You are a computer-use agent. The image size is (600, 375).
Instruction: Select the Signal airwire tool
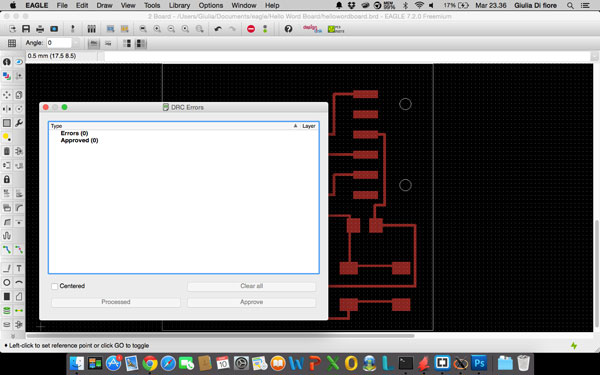coord(19,310)
